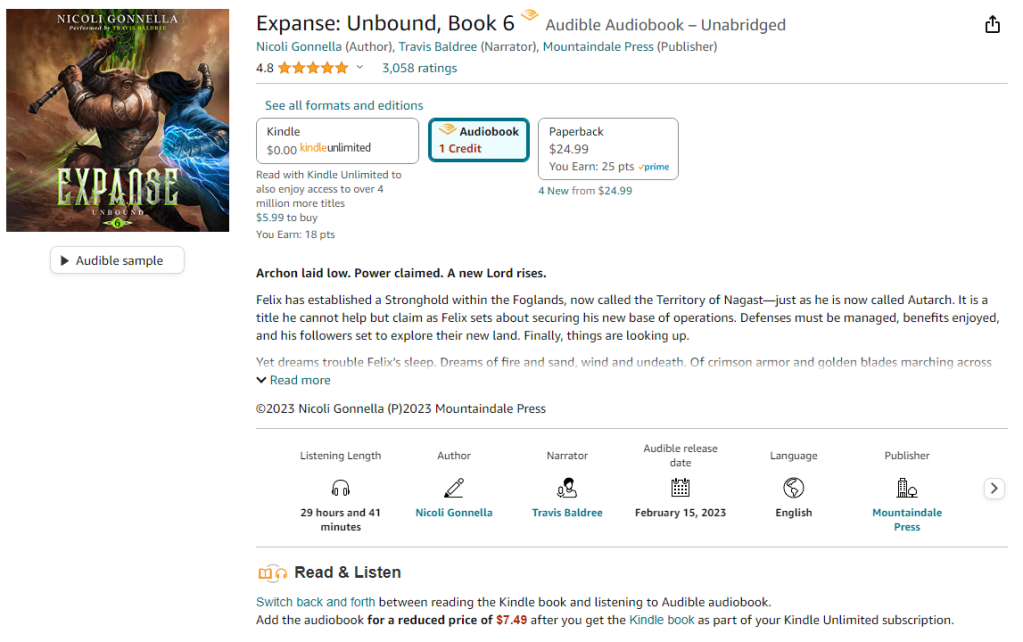Click the Expanse book cover image
Viewport: 1023px width, 642px height.
coord(118,121)
